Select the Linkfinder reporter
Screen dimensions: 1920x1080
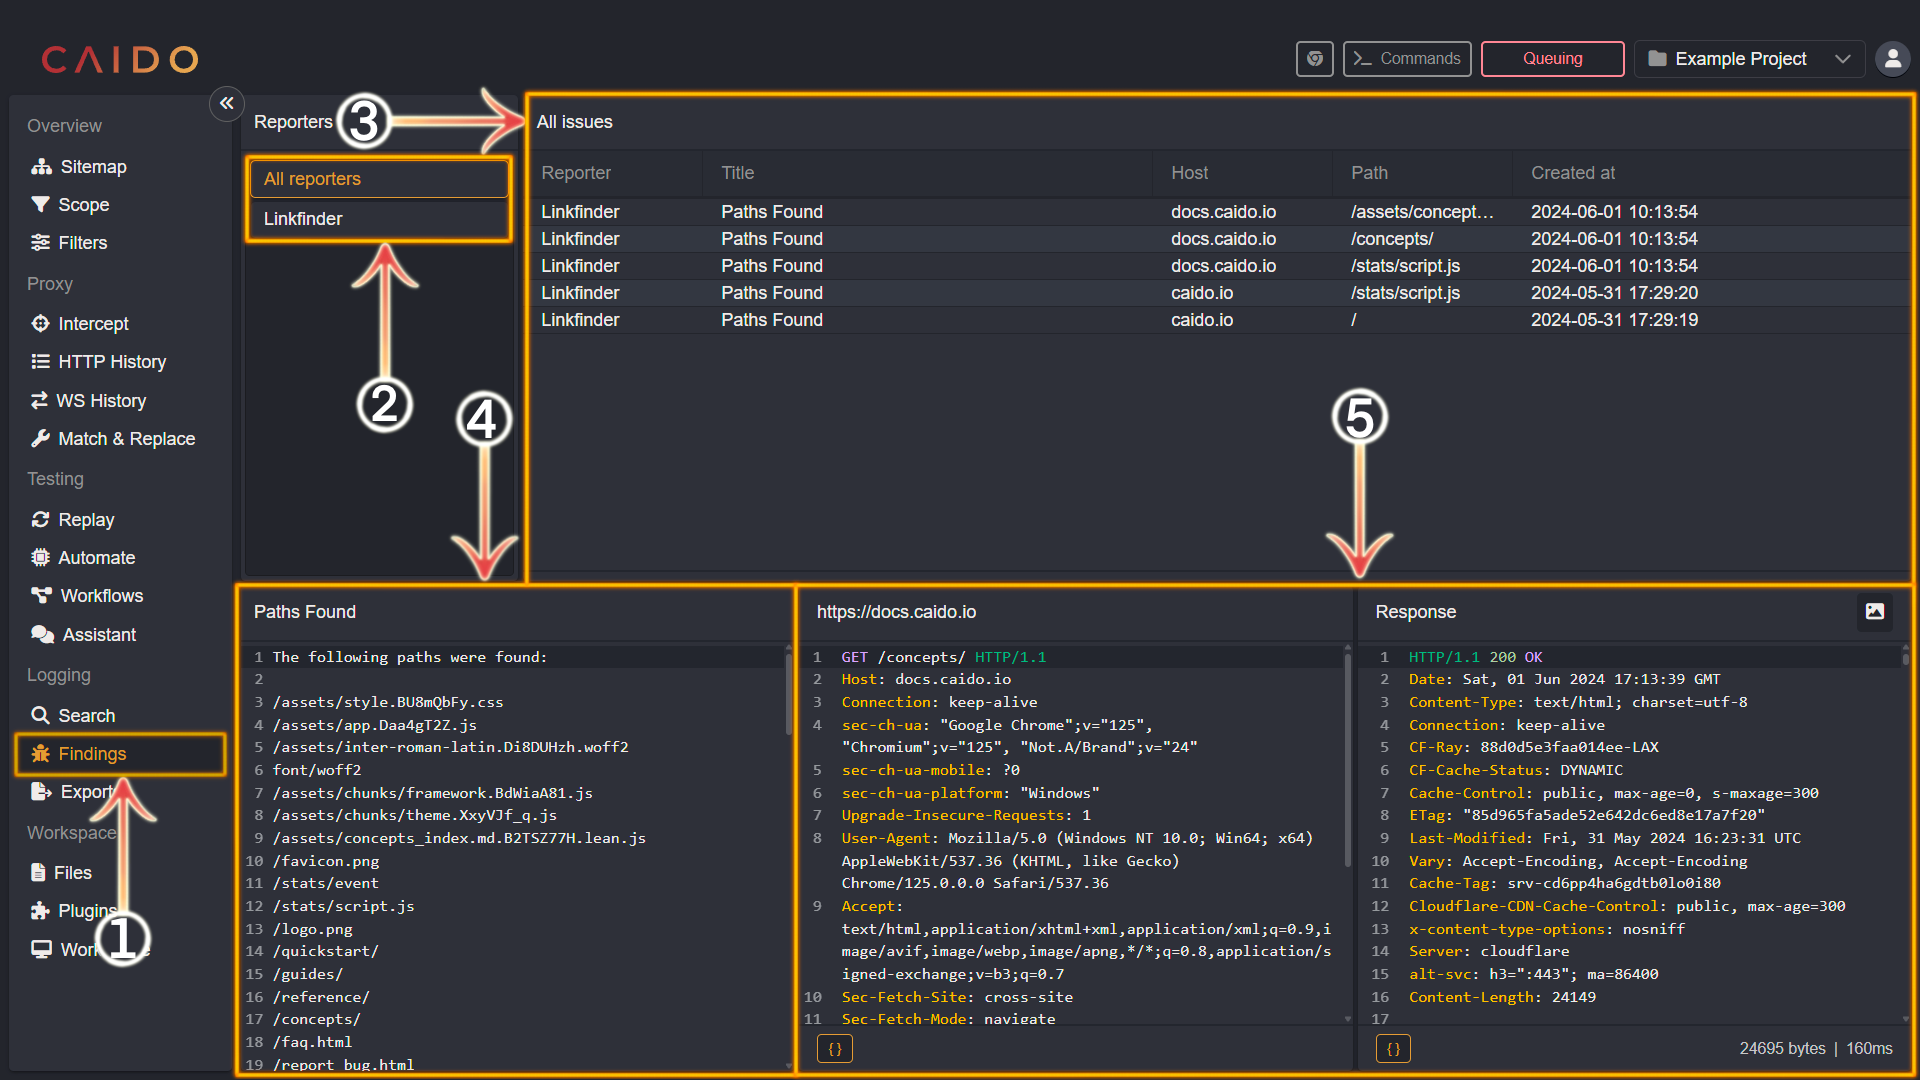click(379, 219)
